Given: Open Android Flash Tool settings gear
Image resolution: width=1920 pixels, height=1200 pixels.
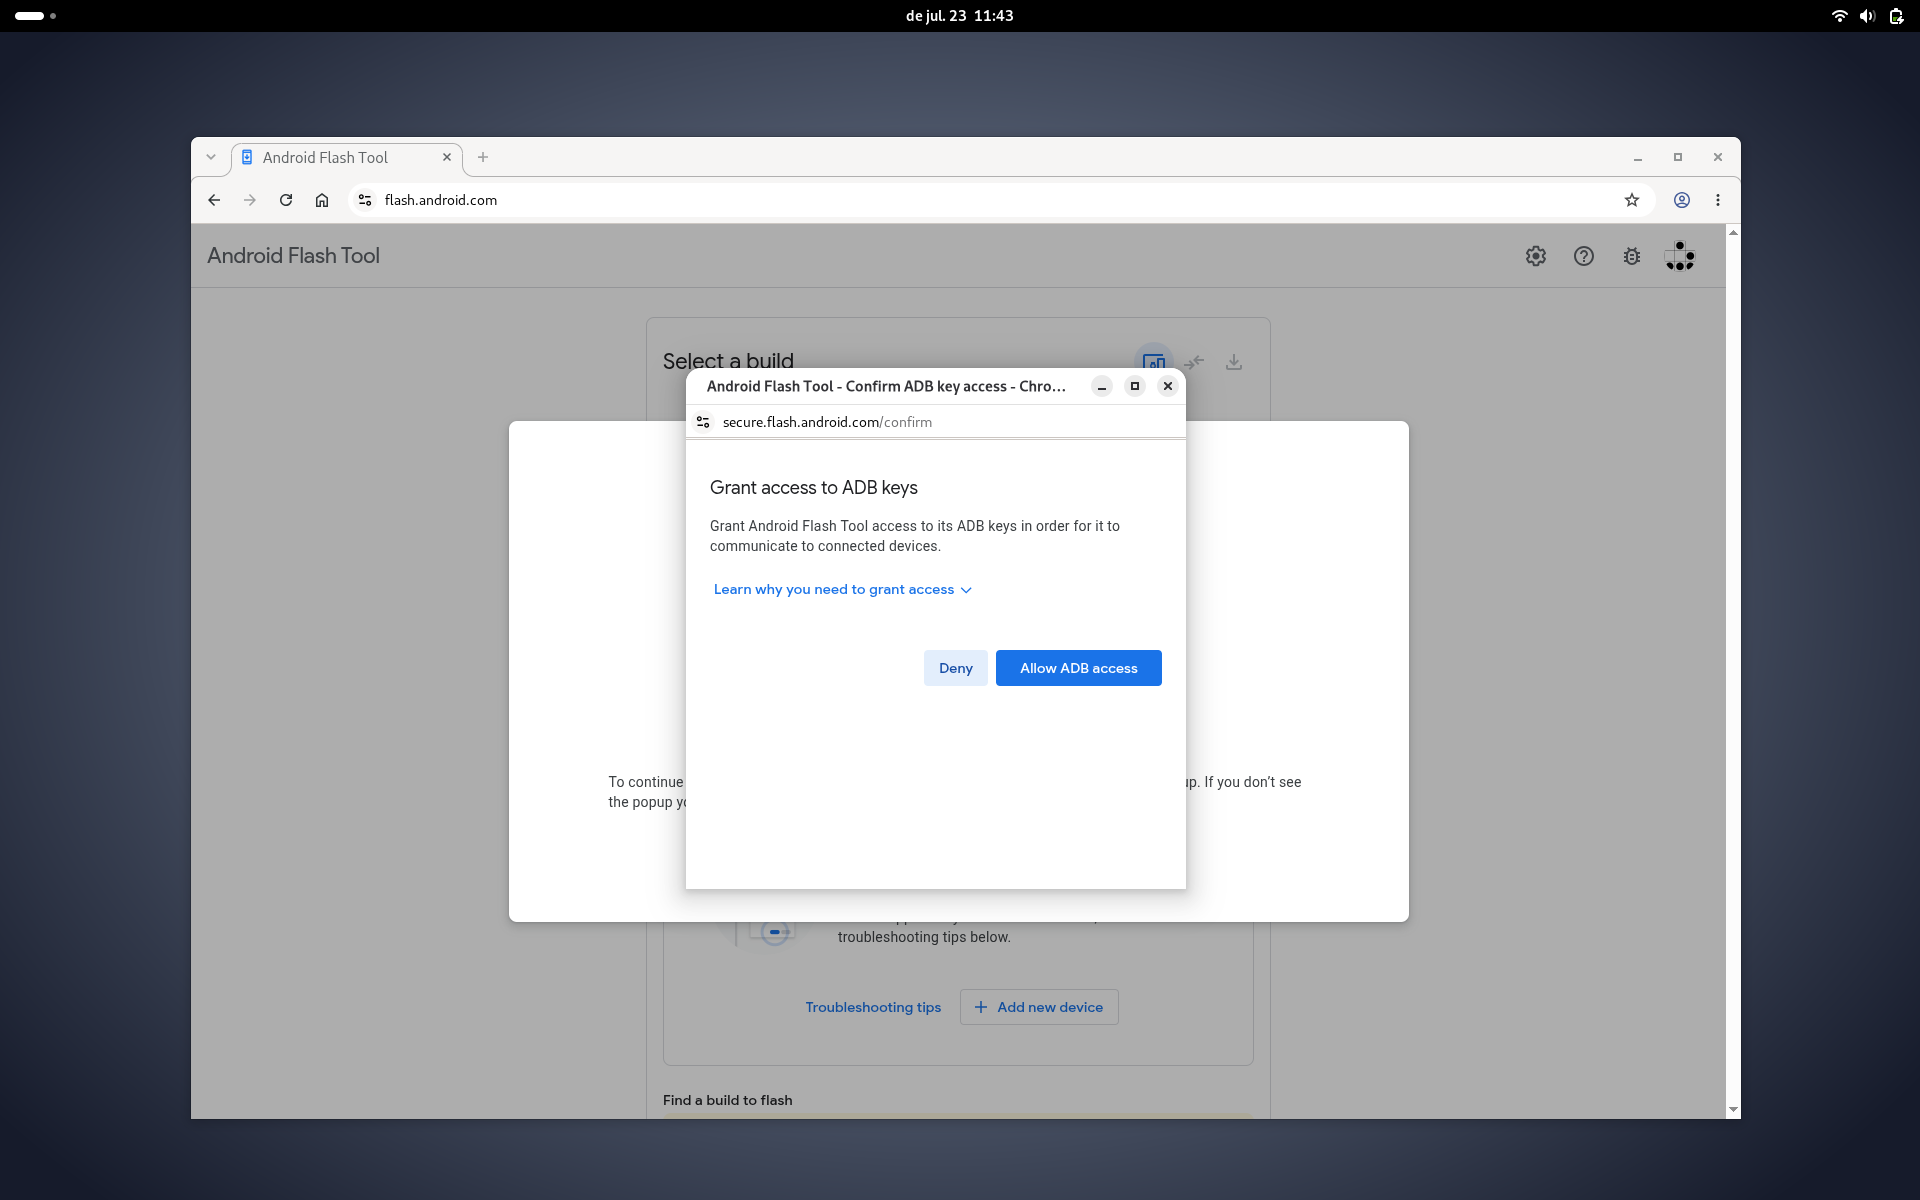Looking at the screenshot, I should click(1536, 256).
